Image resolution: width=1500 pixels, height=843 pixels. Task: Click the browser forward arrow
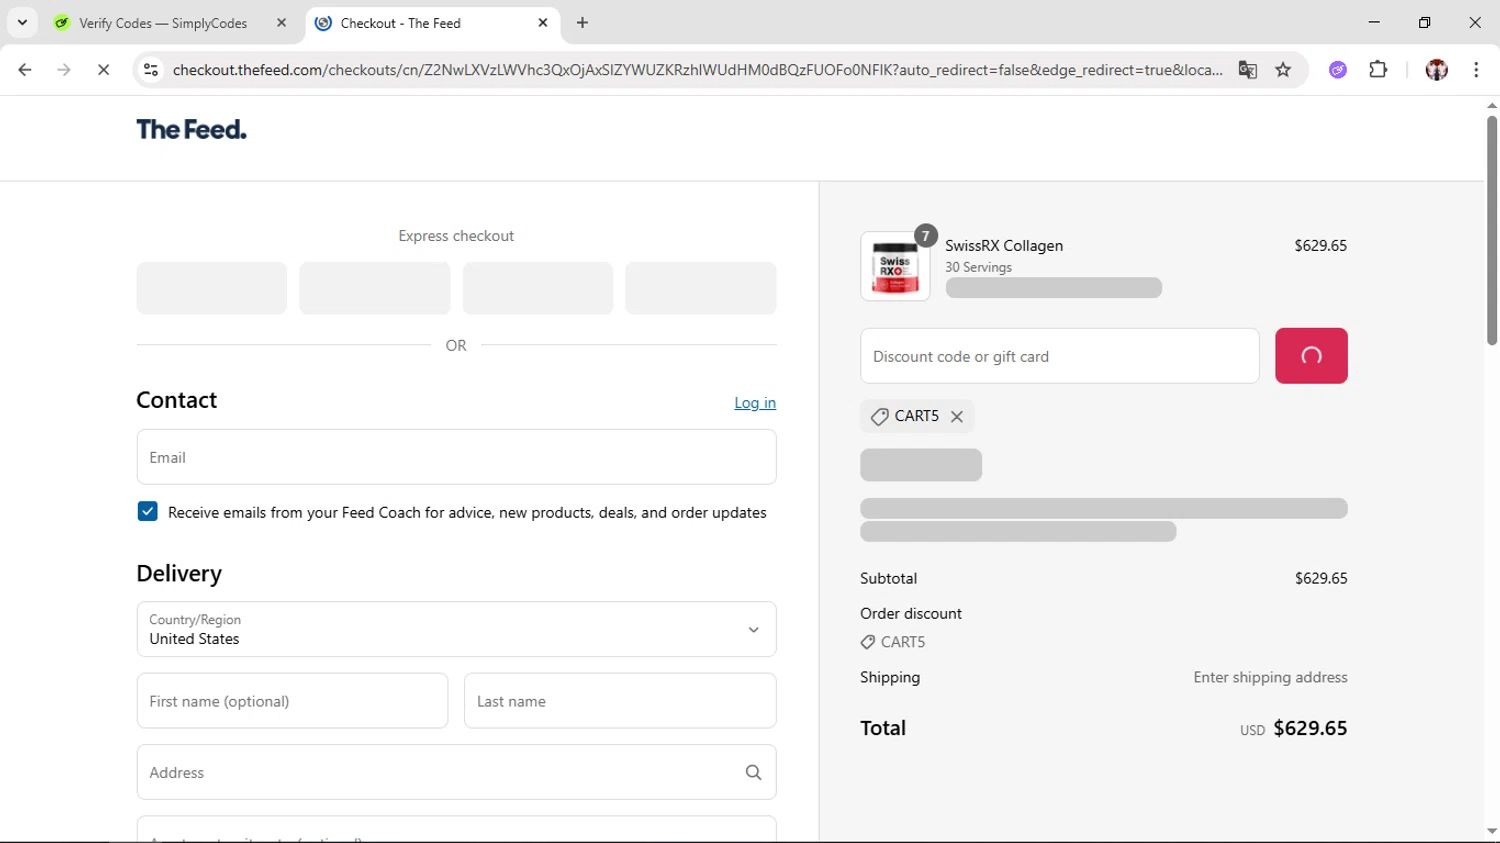point(64,70)
